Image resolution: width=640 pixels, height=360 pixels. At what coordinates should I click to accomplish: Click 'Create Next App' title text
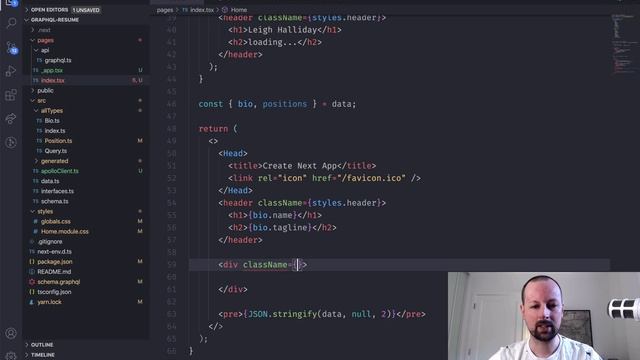point(300,166)
